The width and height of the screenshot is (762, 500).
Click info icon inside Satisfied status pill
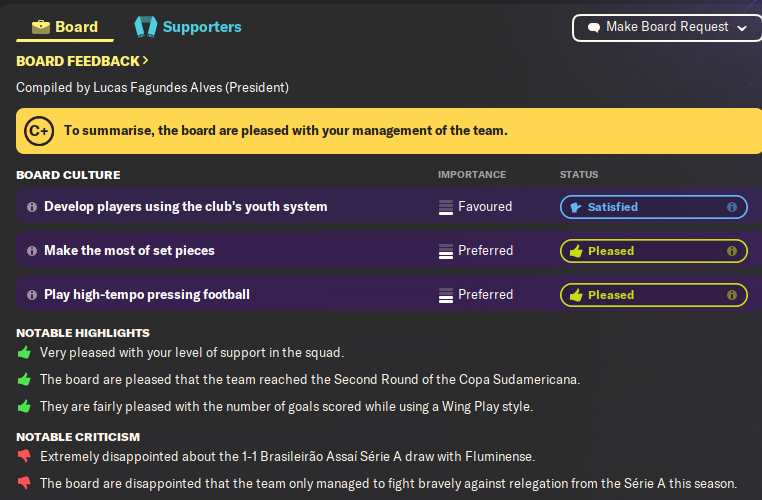click(732, 207)
